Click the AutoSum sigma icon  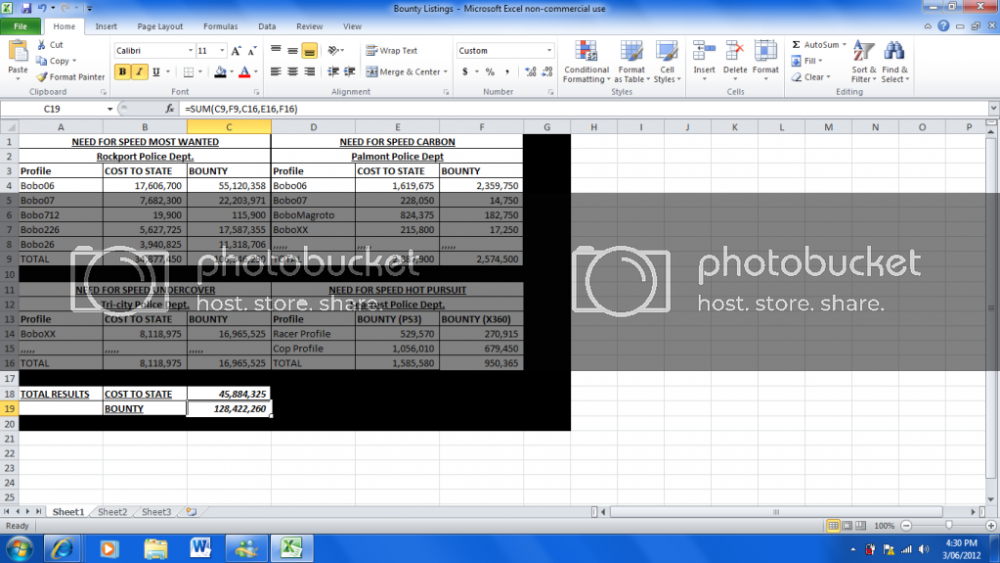(796, 45)
